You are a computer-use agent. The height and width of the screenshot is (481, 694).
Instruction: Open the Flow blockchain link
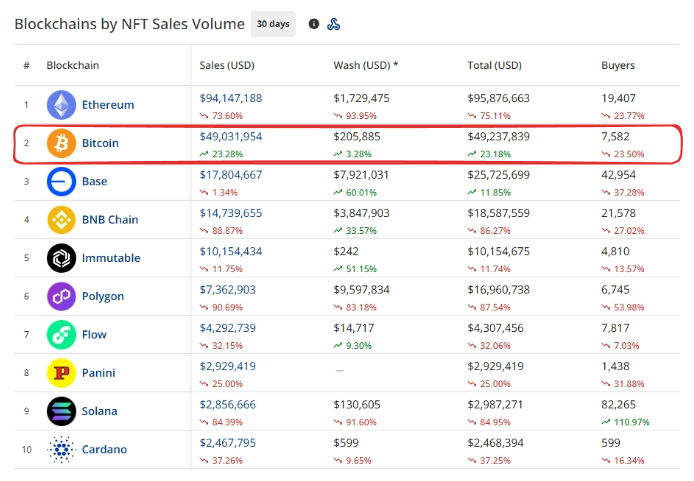[94, 335]
